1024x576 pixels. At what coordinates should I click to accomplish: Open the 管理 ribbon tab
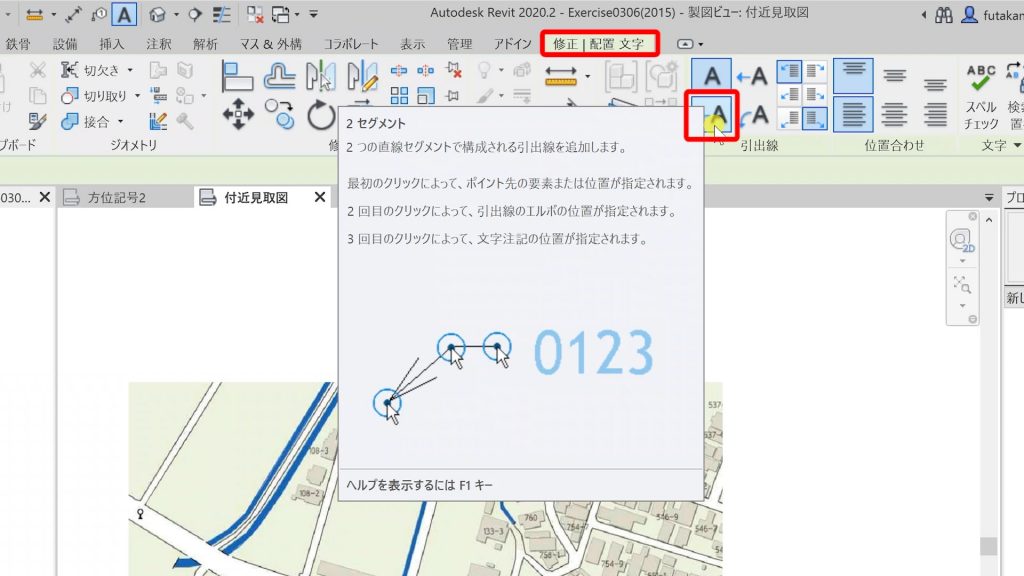(459, 44)
